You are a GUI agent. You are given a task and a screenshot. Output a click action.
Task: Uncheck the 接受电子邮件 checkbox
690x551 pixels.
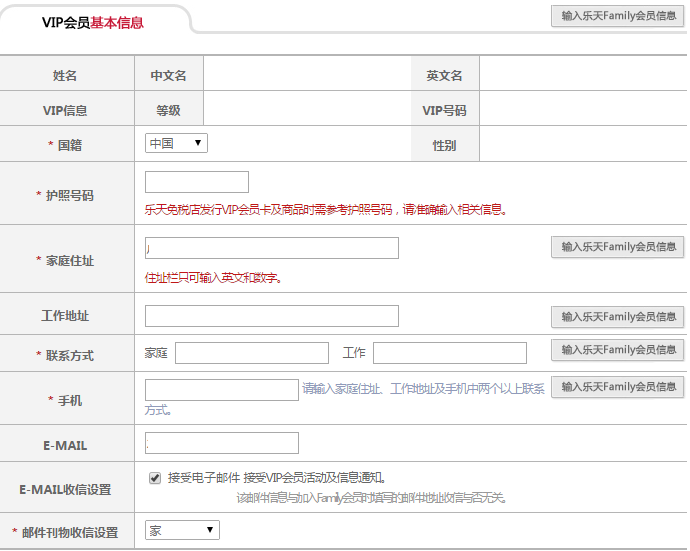(155, 478)
